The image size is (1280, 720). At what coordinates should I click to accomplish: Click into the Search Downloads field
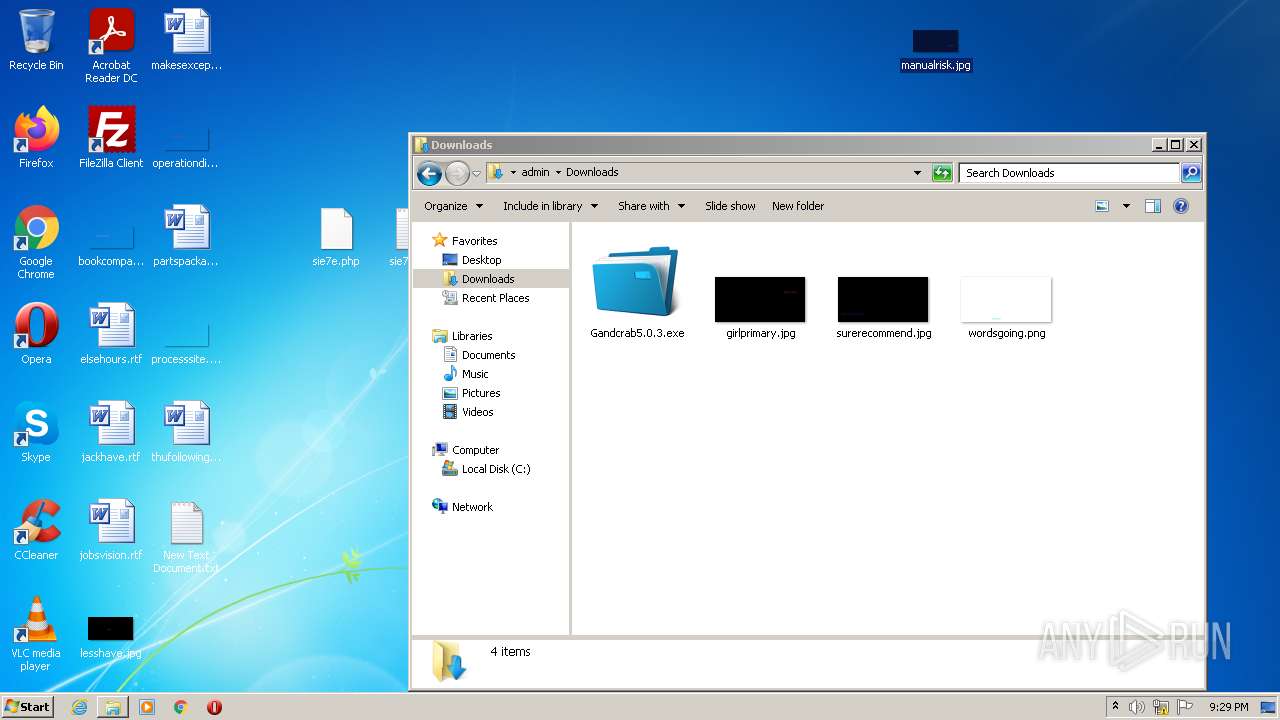coord(1069,173)
